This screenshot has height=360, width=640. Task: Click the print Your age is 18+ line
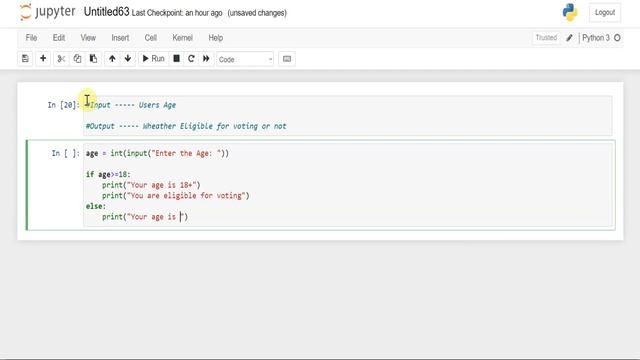tap(151, 185)
